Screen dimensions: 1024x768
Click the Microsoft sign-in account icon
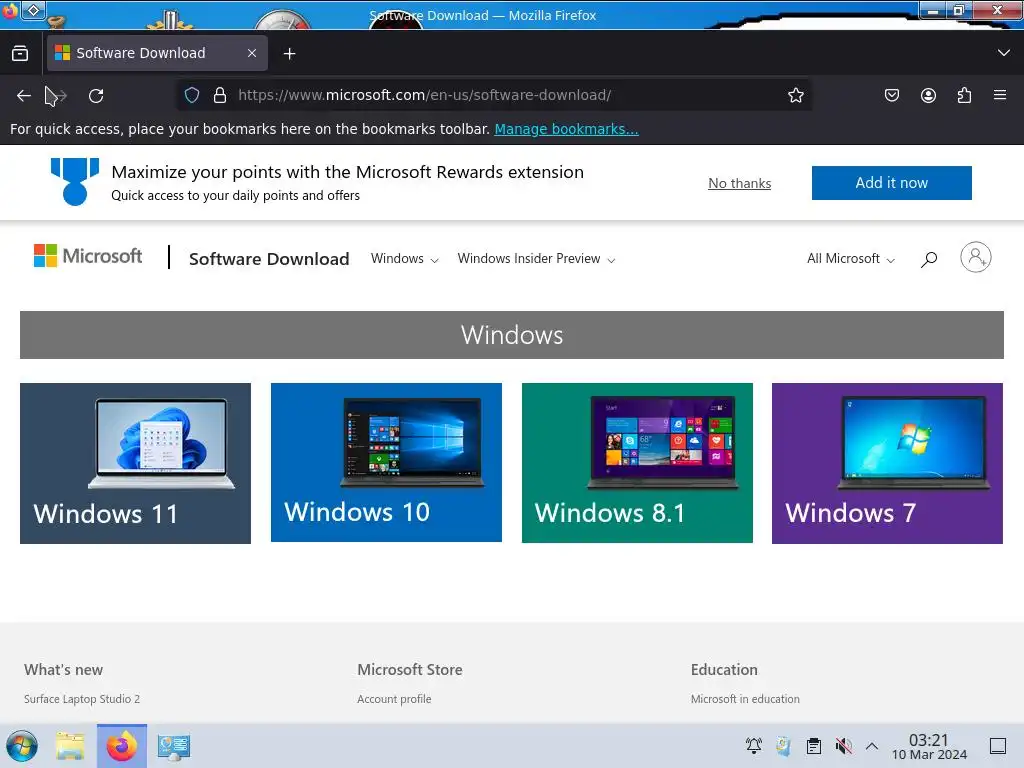click(x=976, y=257)
